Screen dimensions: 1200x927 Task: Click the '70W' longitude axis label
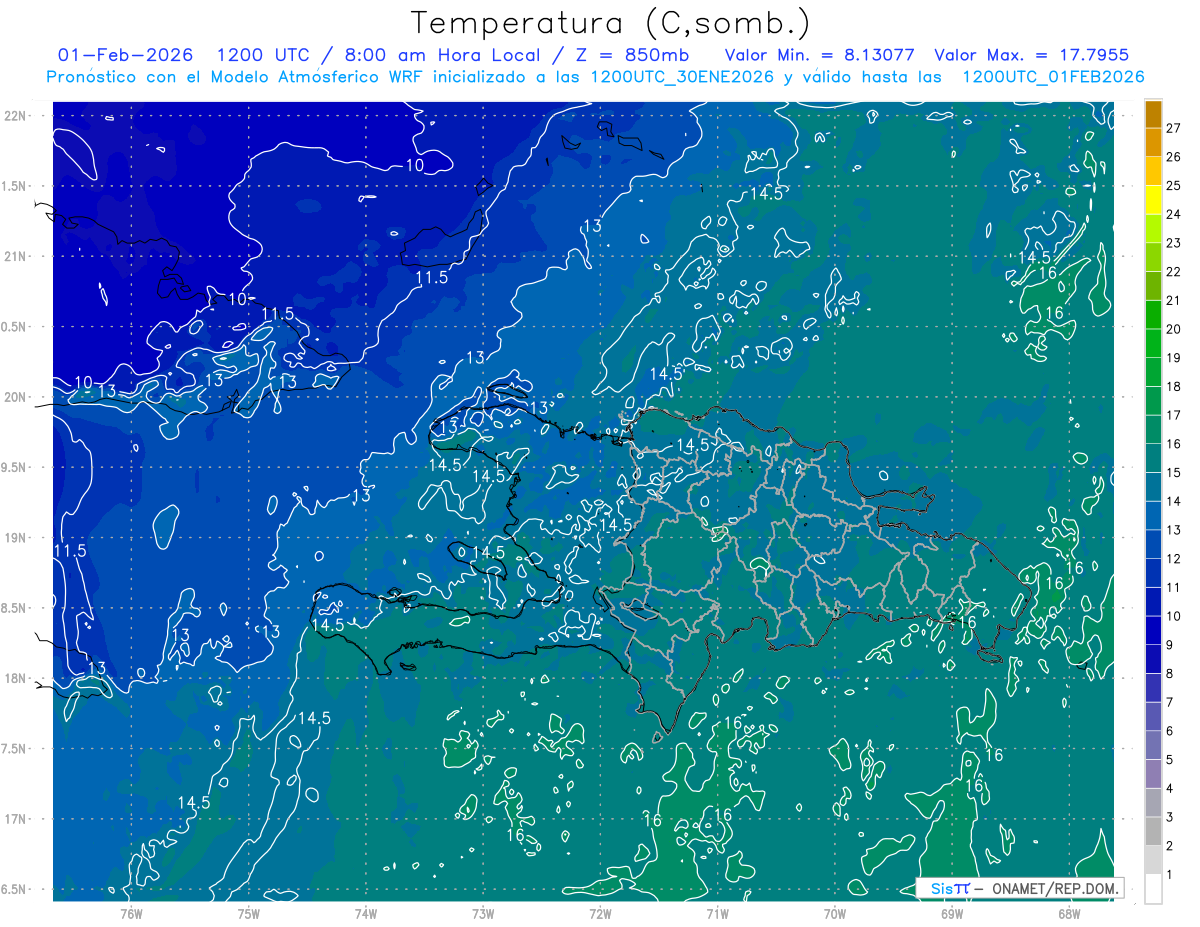coord(835,913)
